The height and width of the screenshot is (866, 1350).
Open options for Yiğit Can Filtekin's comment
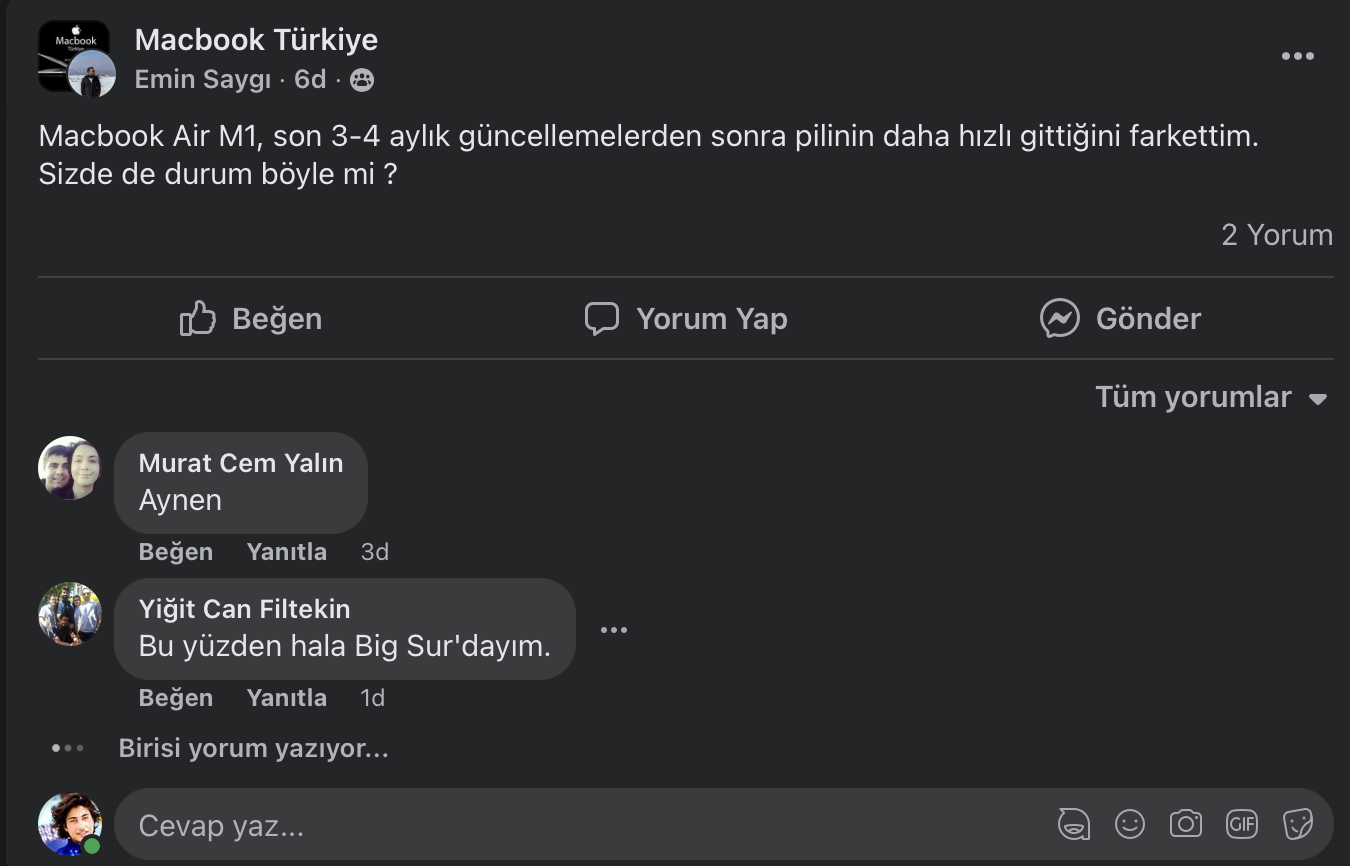[613, 630]
